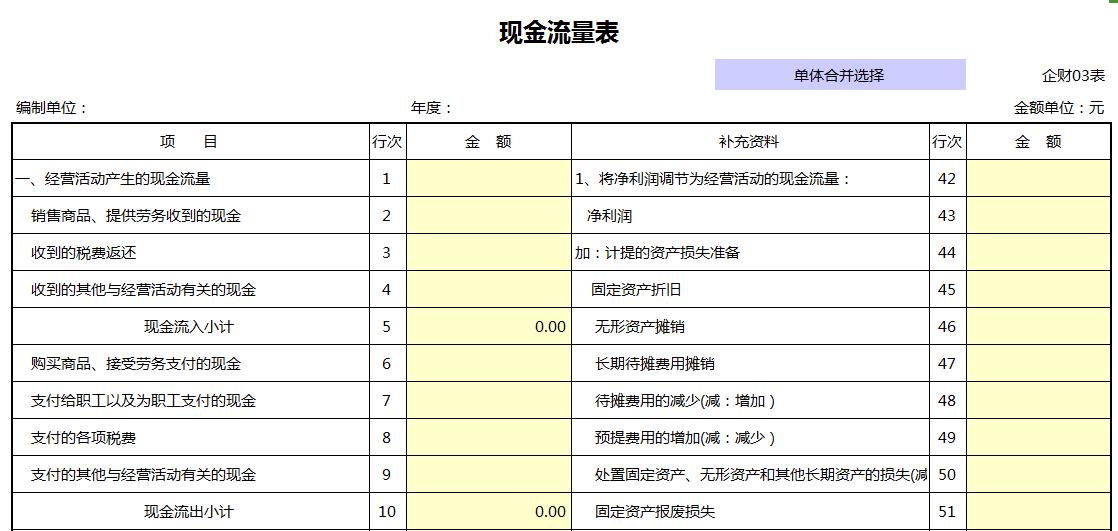Select the 现金流量表 title text
Viewport: 1118px width, 531px height.
(x=558, y=33)
